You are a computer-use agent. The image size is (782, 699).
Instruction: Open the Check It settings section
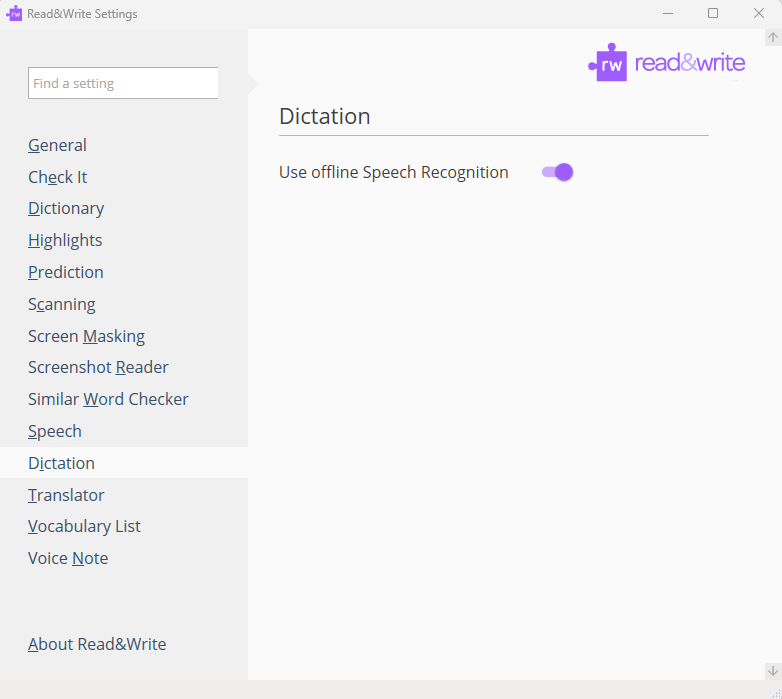coord(58,177)
